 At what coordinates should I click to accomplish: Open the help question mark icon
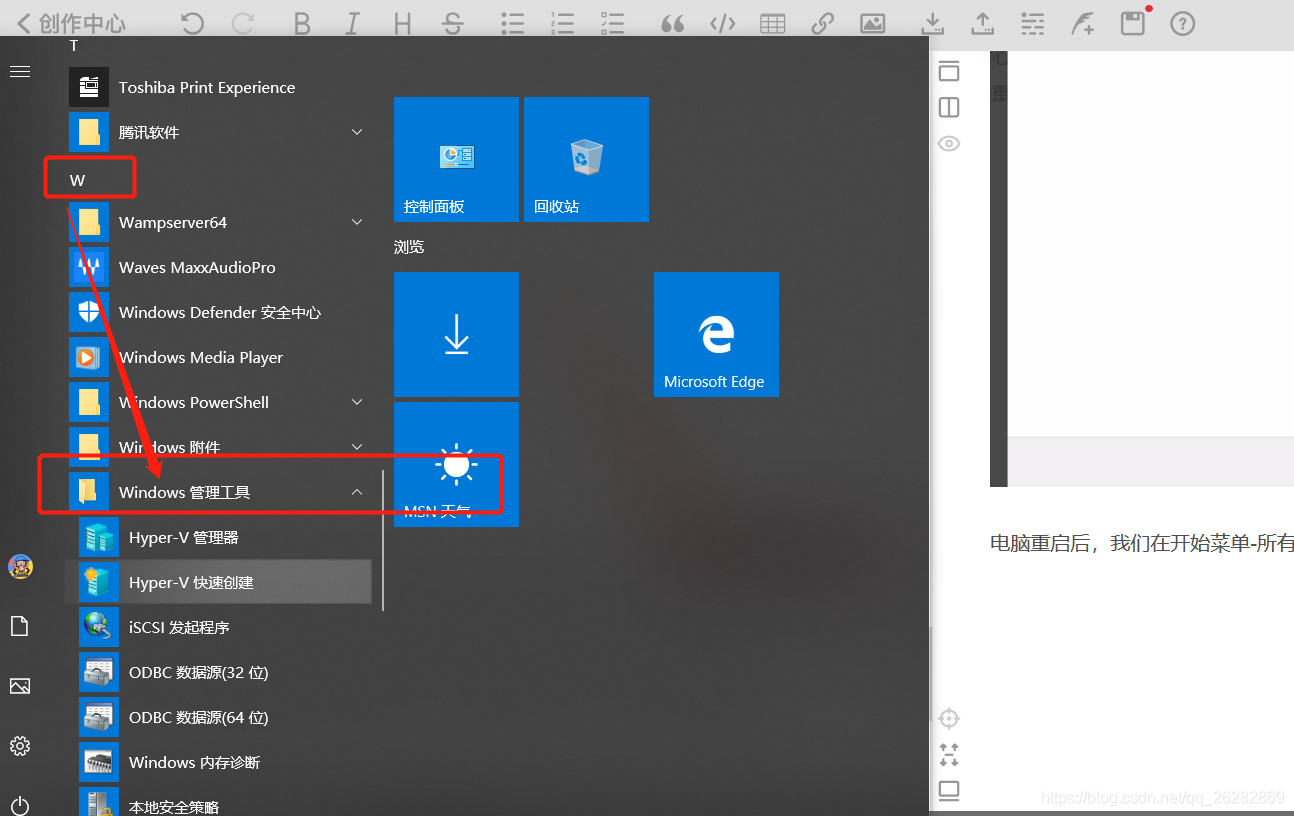1183,23
